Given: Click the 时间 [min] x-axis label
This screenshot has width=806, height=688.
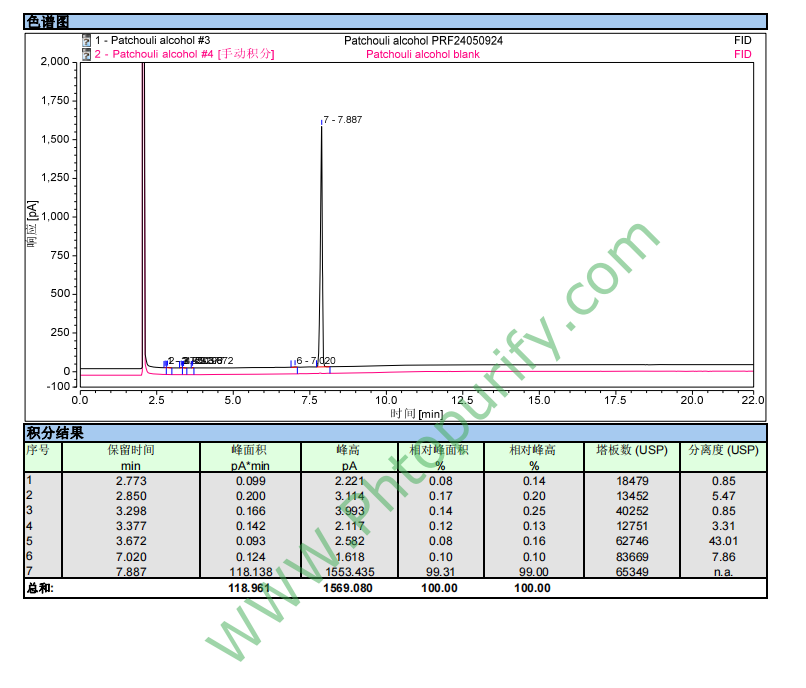Looking at the screenshot, I should (x=416, y=413).
